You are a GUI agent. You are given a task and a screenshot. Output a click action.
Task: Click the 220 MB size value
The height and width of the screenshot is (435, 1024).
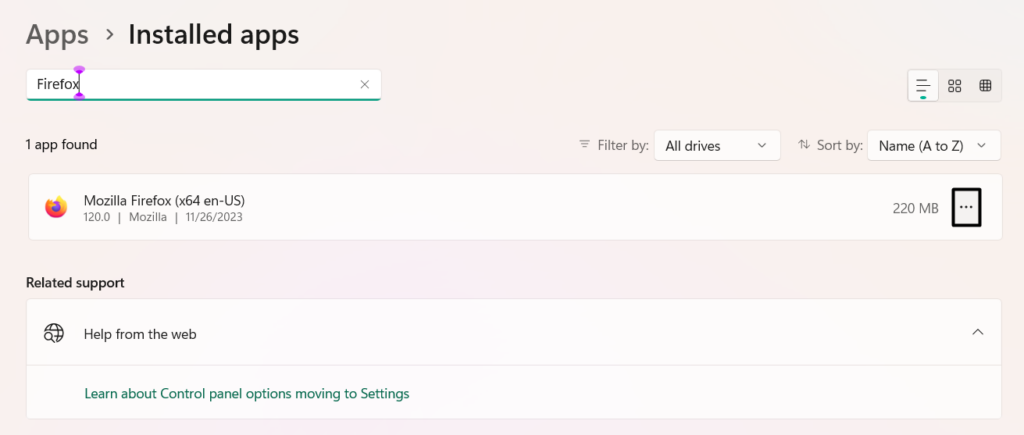(x=915, y=208)
